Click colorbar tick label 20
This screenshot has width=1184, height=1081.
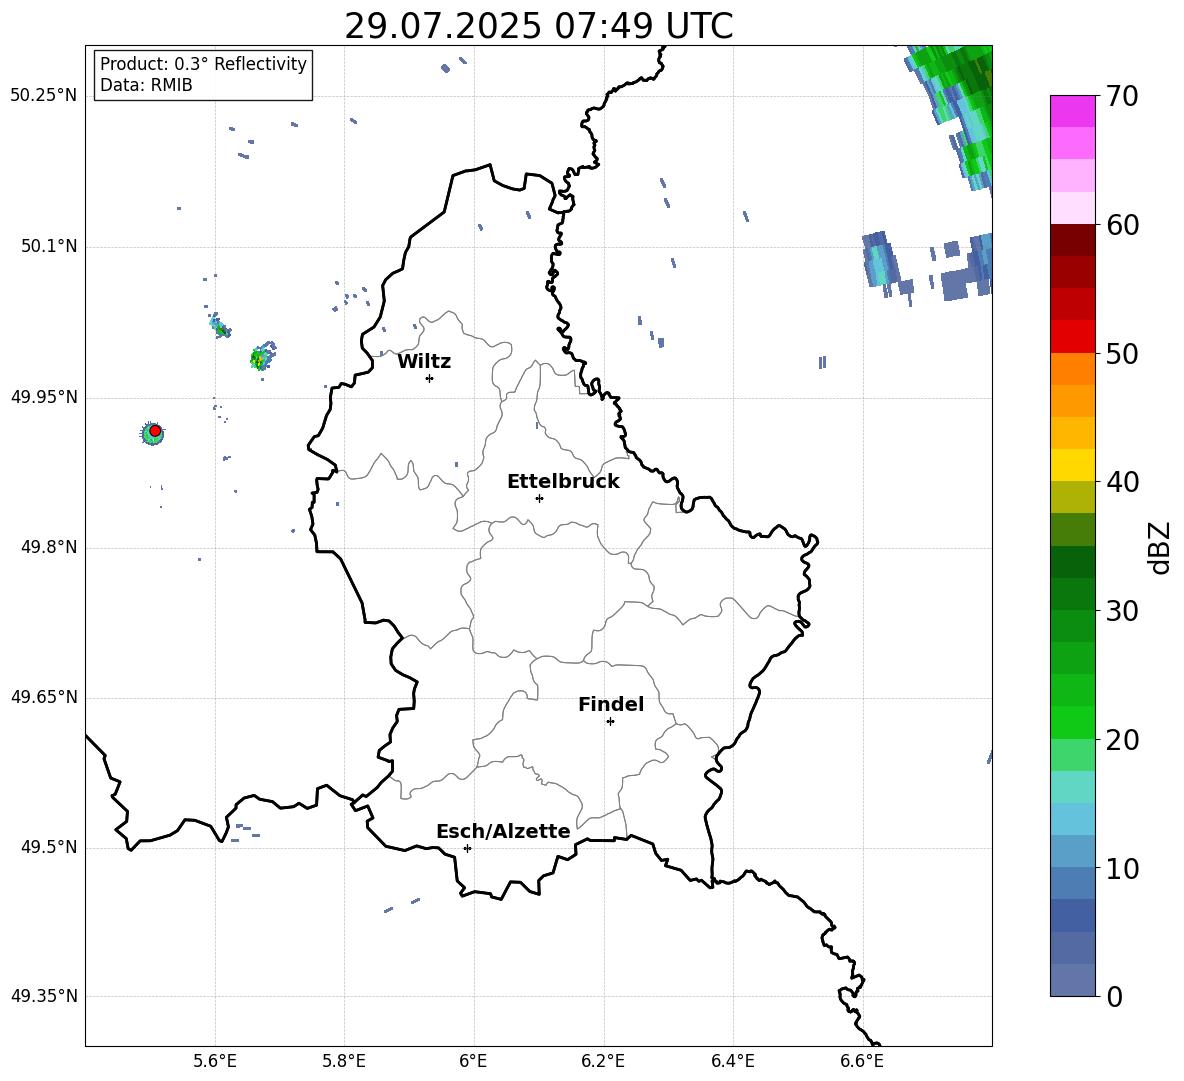coord(1122,740)
